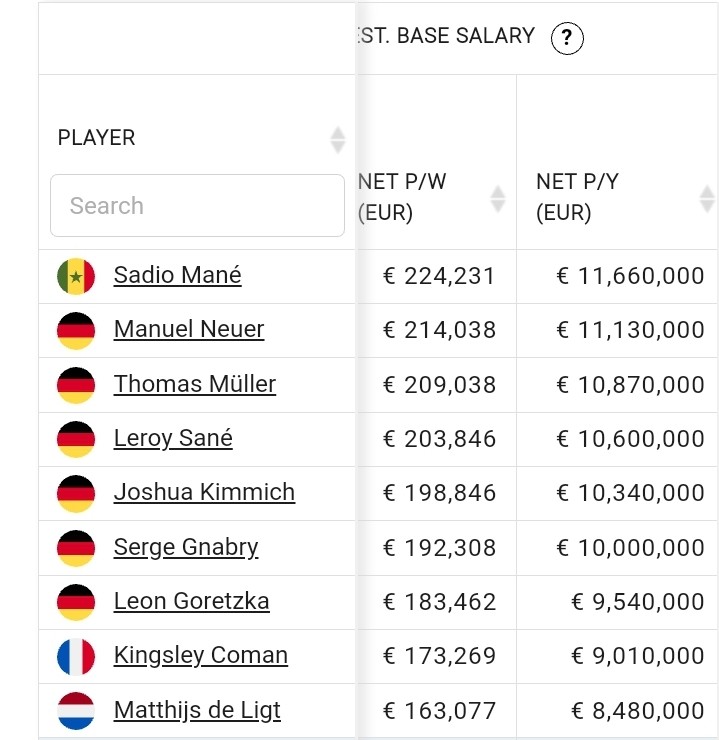
Task: Go to Kingsley Coman's player page
Action: 200,655
